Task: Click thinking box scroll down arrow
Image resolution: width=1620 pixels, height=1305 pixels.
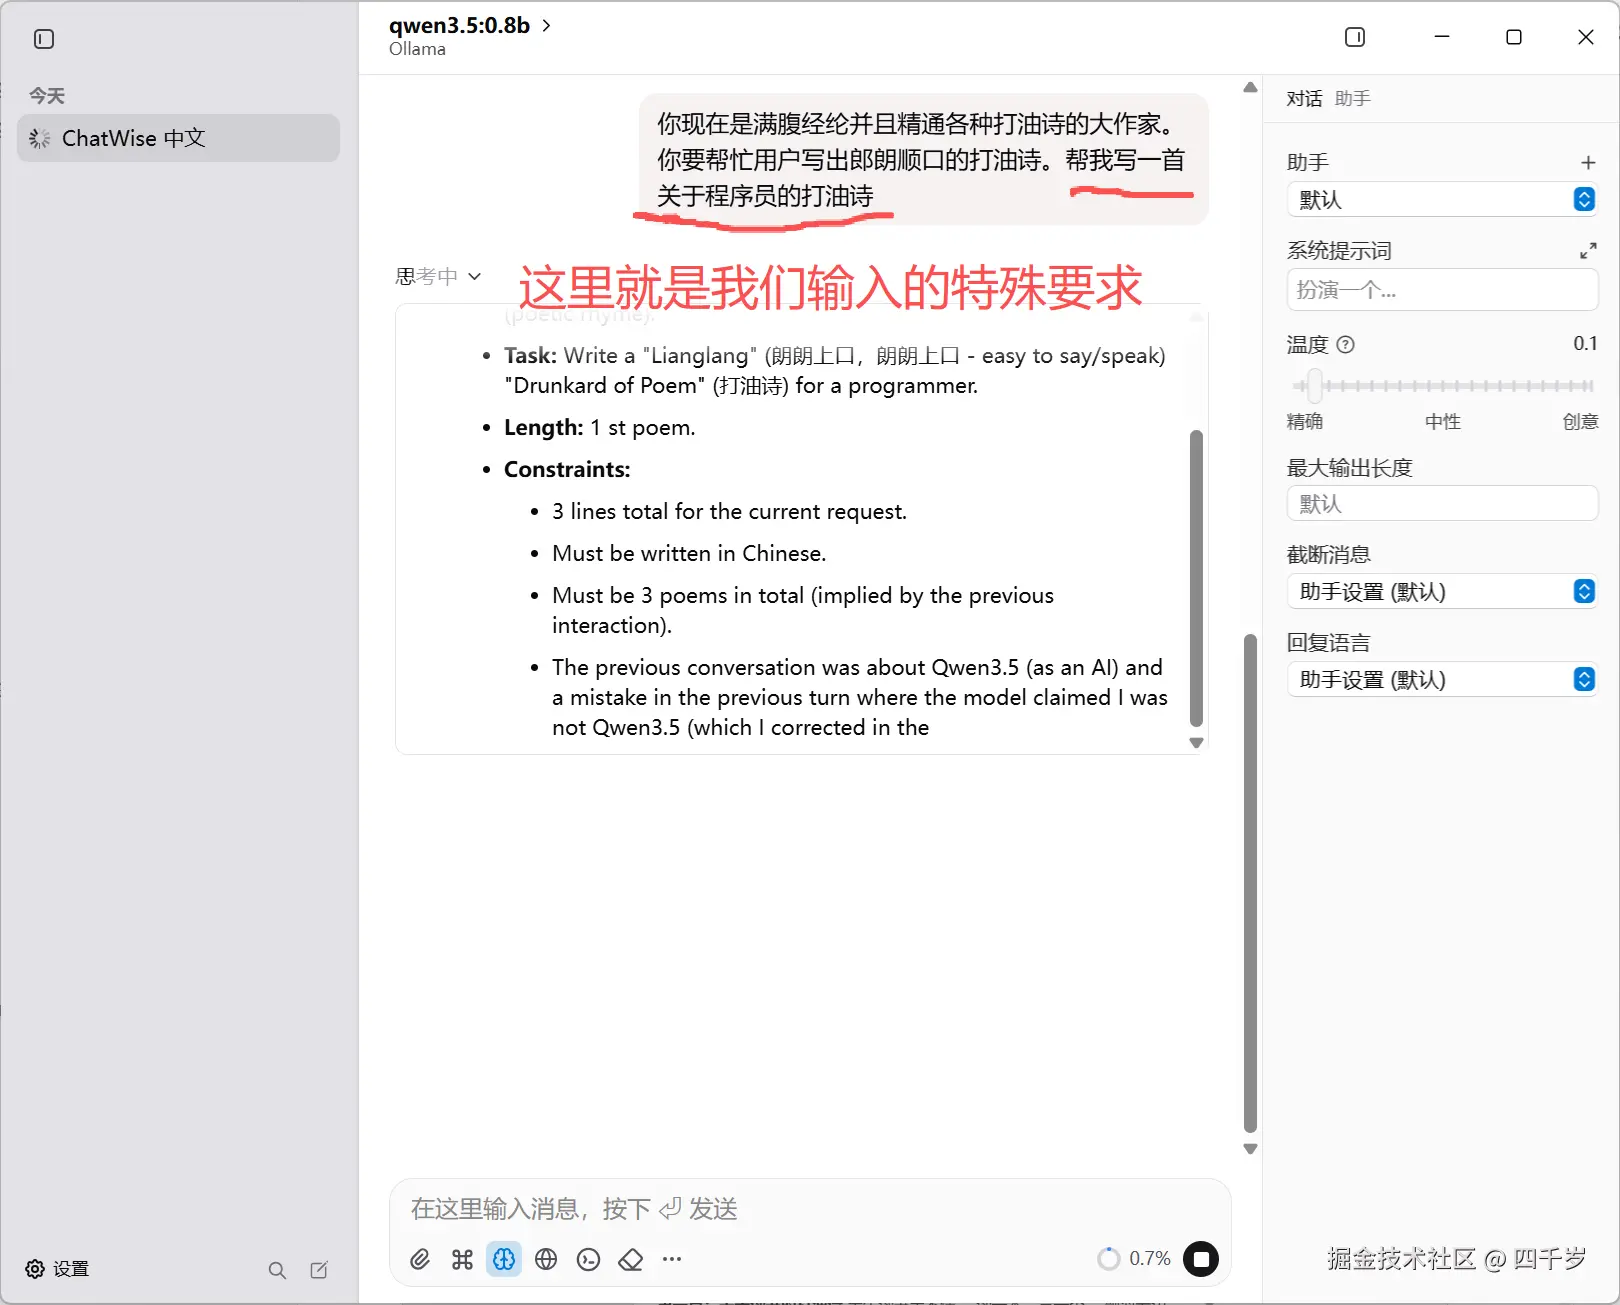Action: click(x=1196, y=743)
